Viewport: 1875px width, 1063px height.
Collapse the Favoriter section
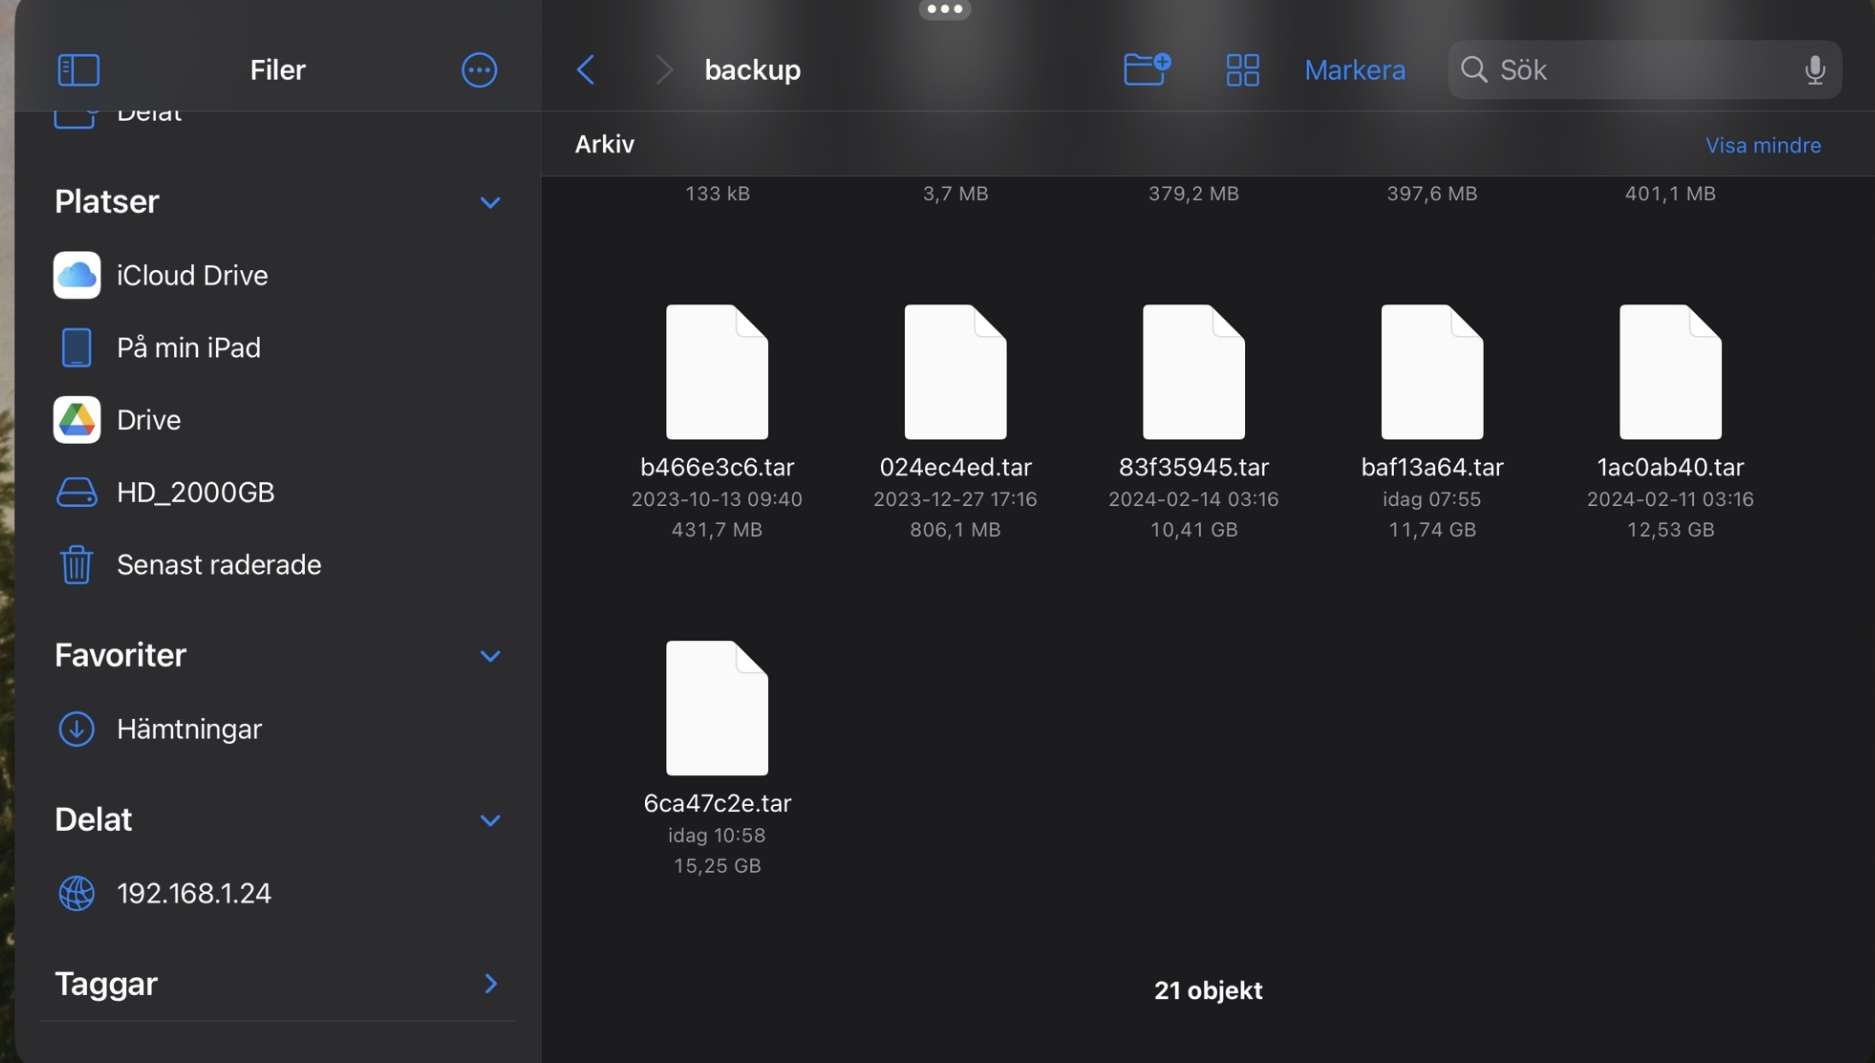490,657
